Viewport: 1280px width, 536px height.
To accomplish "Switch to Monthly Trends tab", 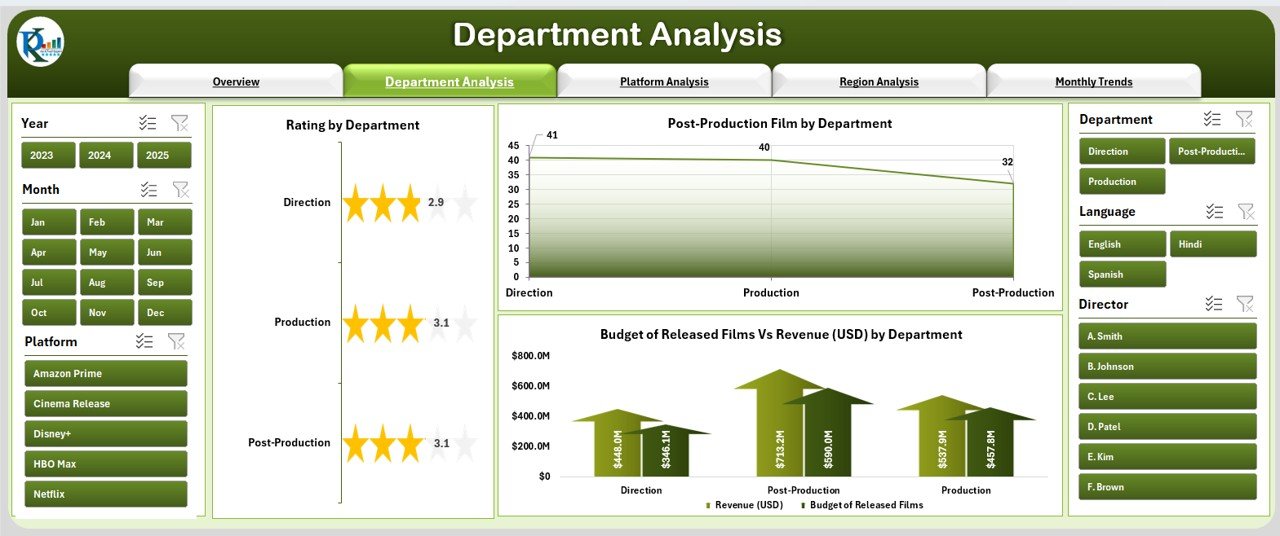I will 1093,82.
